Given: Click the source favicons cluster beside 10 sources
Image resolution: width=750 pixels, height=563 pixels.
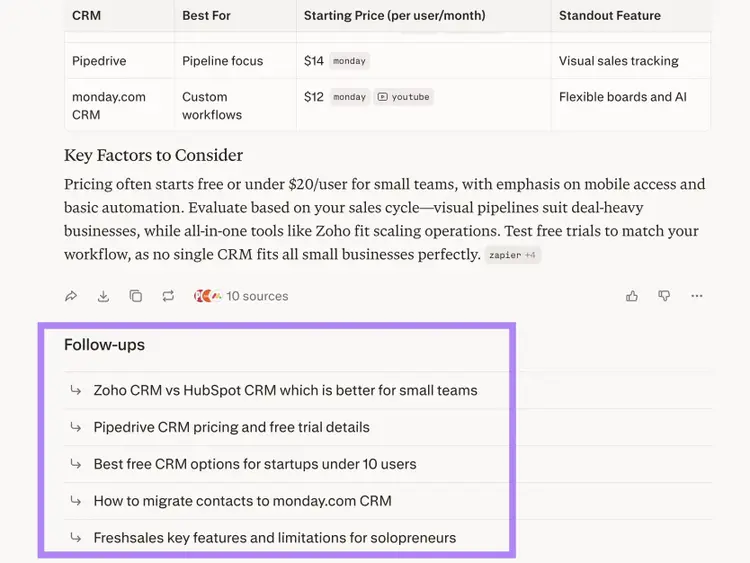Looking at the screenshot, I should (208, 296).
